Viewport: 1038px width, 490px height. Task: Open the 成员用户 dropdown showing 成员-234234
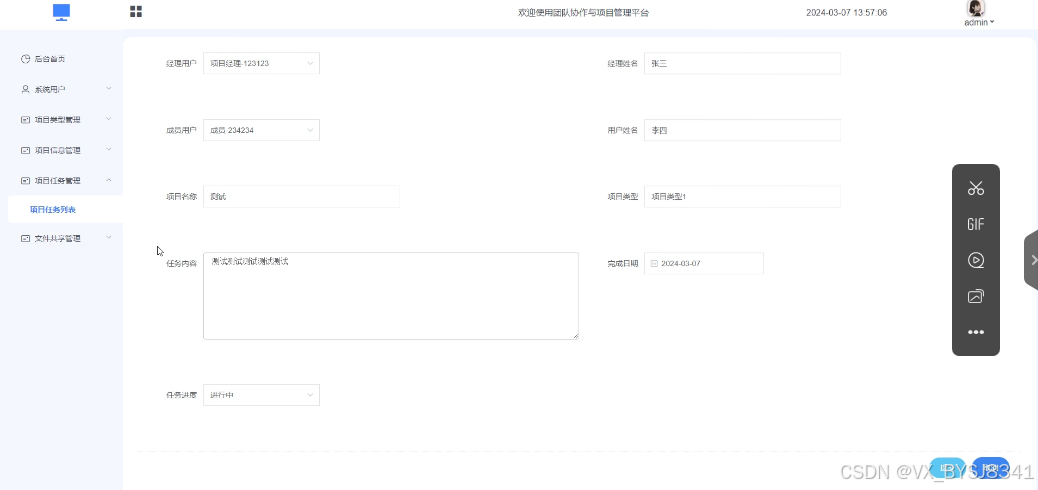click(x=261, y=130)
